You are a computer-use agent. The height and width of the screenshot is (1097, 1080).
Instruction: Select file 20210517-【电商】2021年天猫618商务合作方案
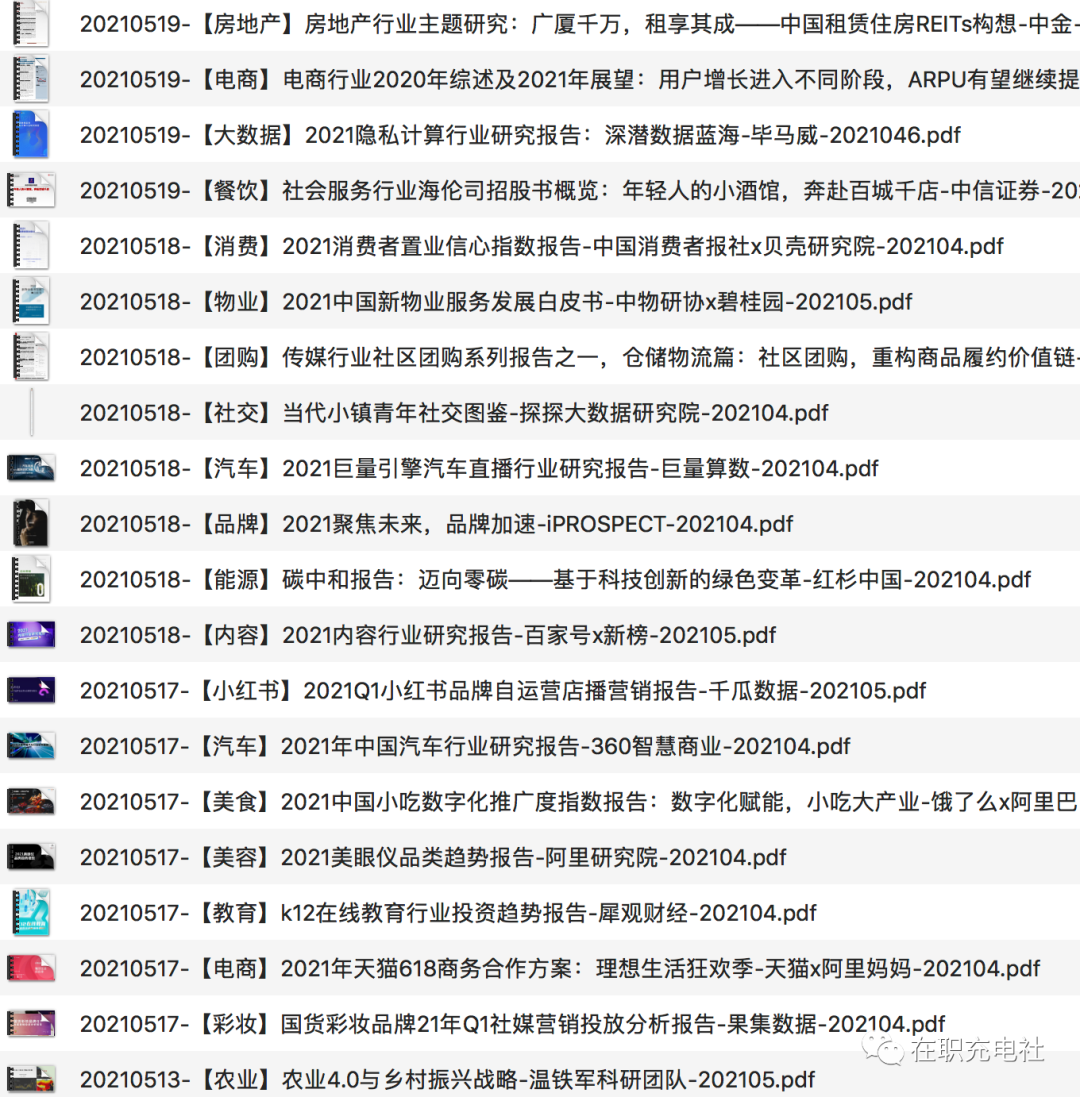[x=540, y=968]
